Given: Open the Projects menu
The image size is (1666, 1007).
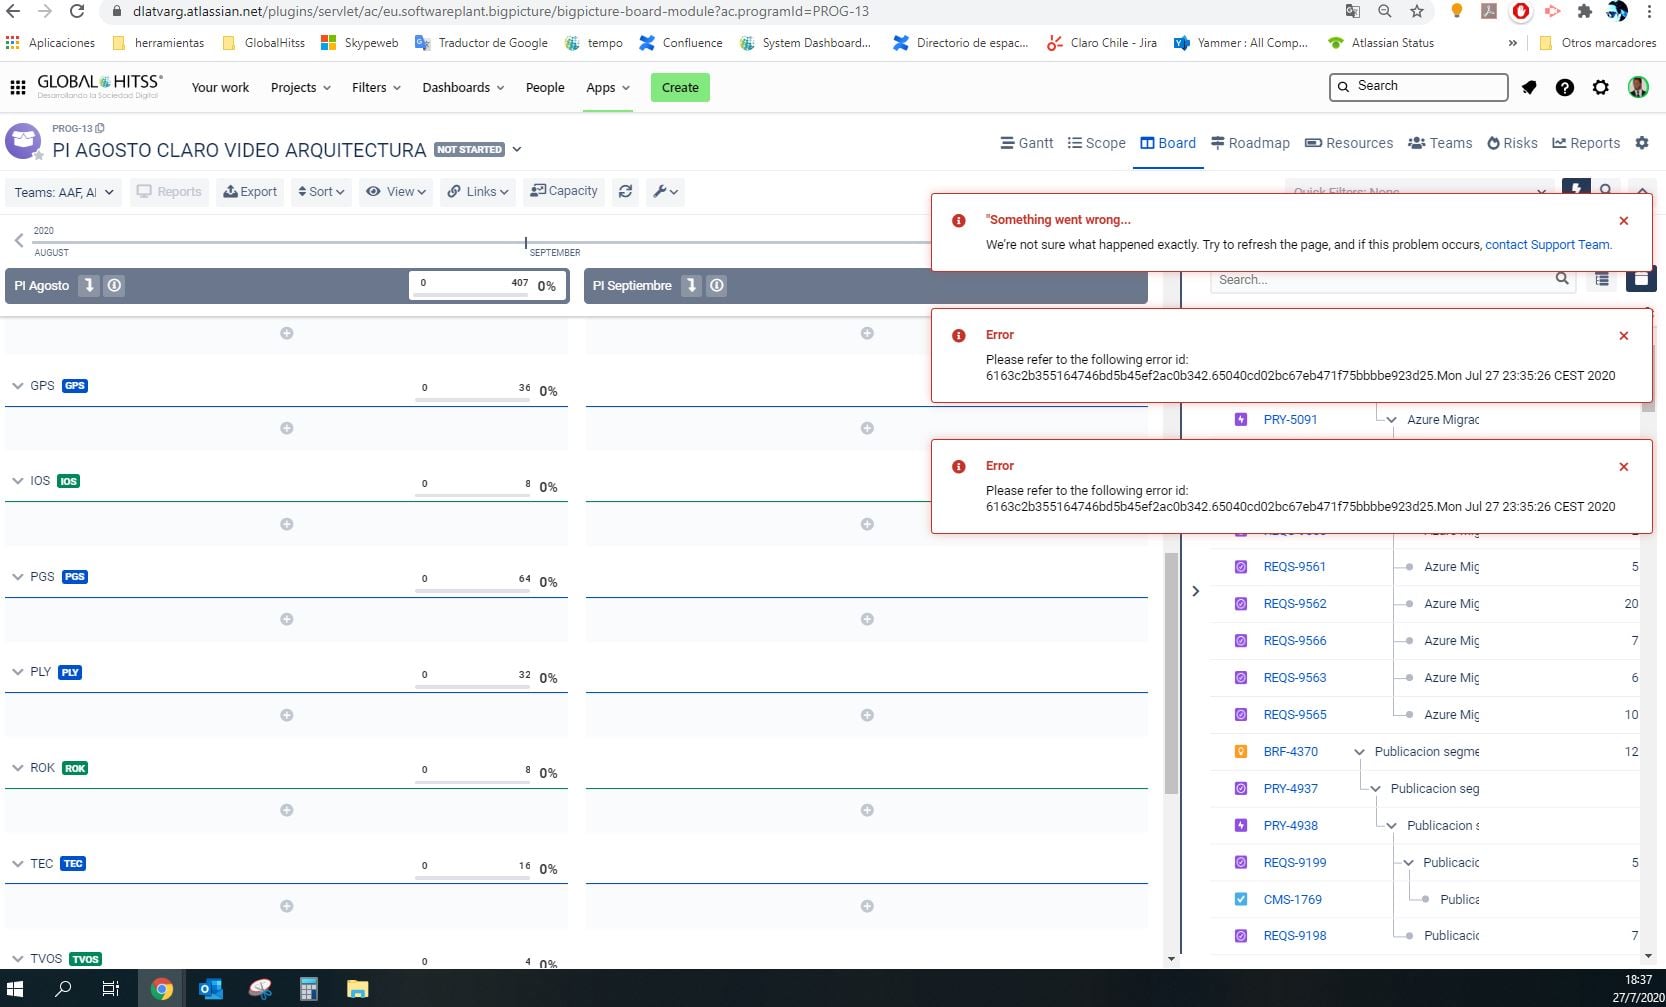Looking at the screenshot, I should pyautogui.click(x=300, y=87).
